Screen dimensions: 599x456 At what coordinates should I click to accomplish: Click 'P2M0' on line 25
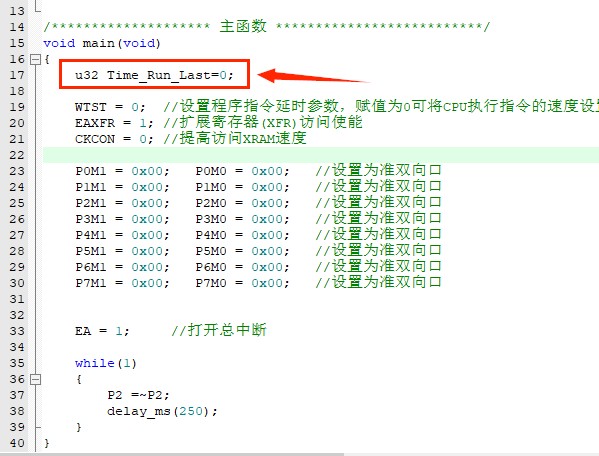click(x=211, y=203)
